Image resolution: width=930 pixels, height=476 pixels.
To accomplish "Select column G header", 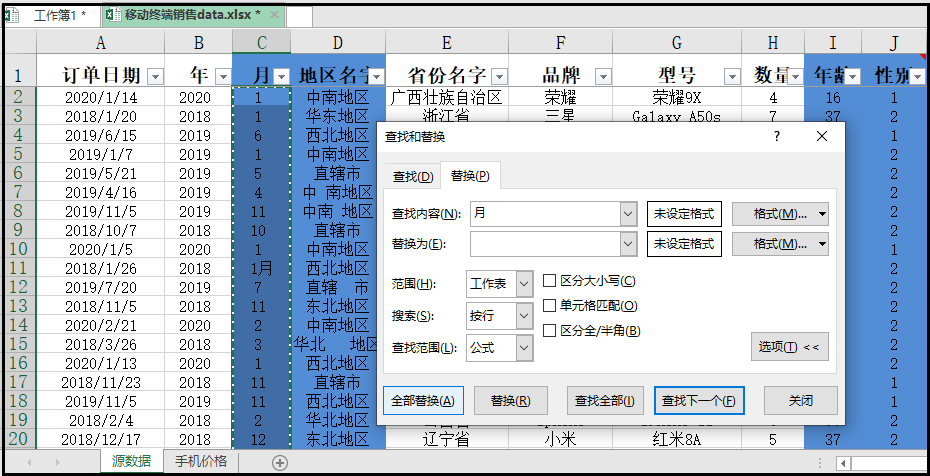I will click(677, 42).
